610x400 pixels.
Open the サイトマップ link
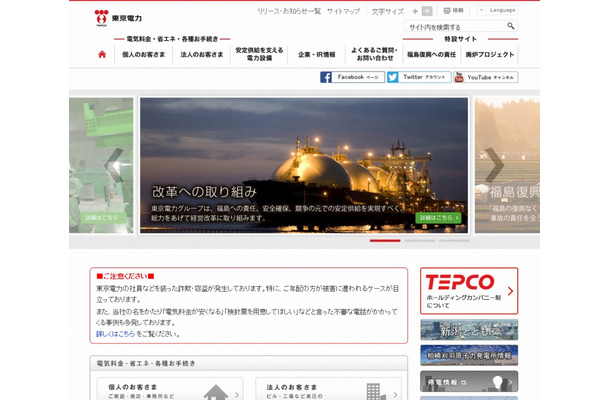(343, 11)
